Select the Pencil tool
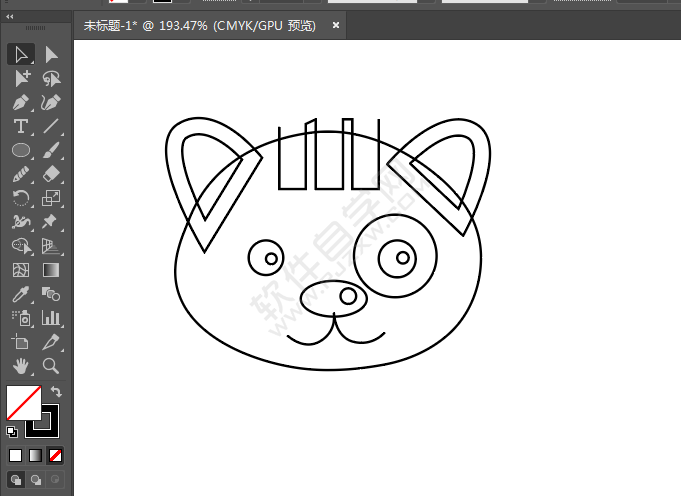This screenshot has height=496, width=681. pyautogui.click(x=21, y=174)
